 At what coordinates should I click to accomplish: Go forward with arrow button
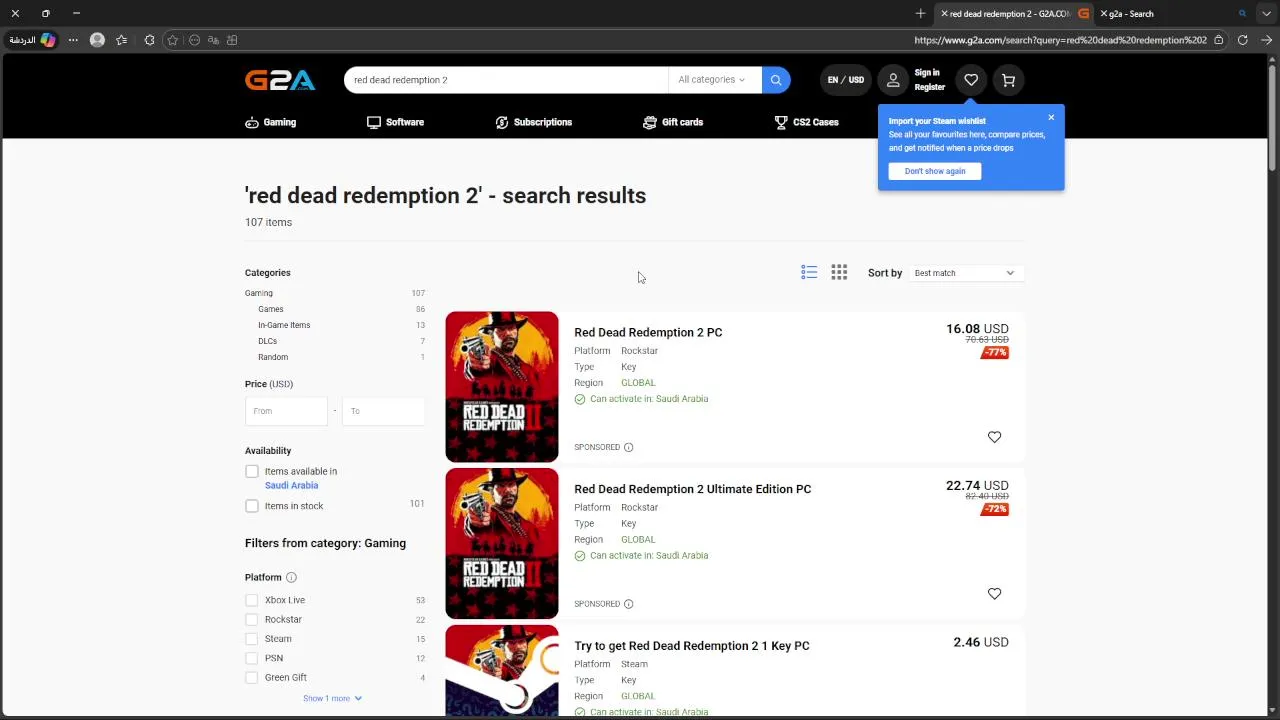tap(1266, 40)
